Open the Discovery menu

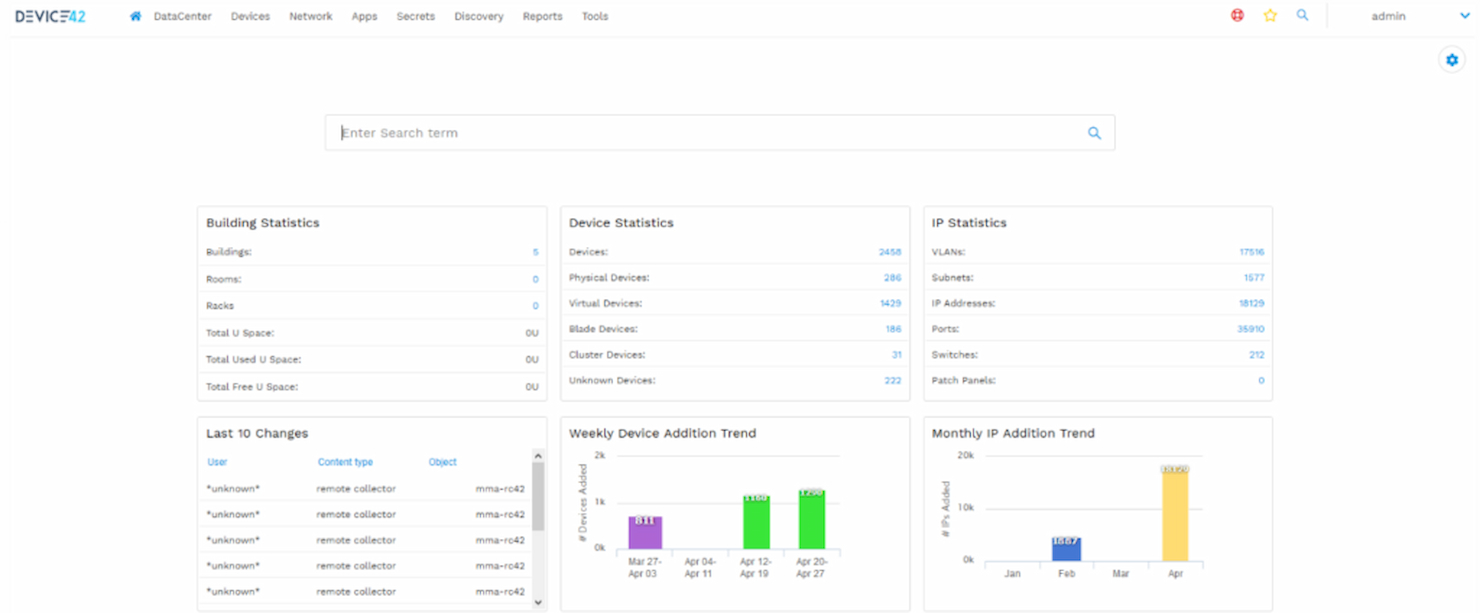479,16
